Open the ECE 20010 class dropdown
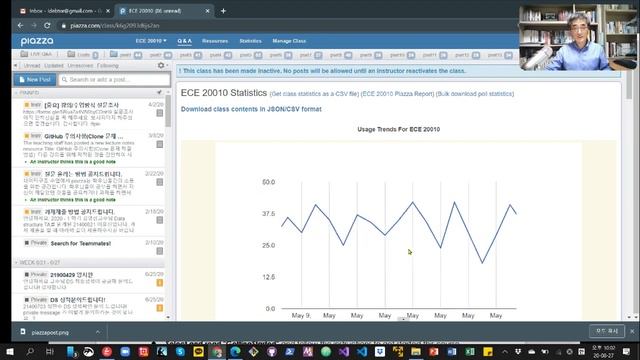 (151, 41)
